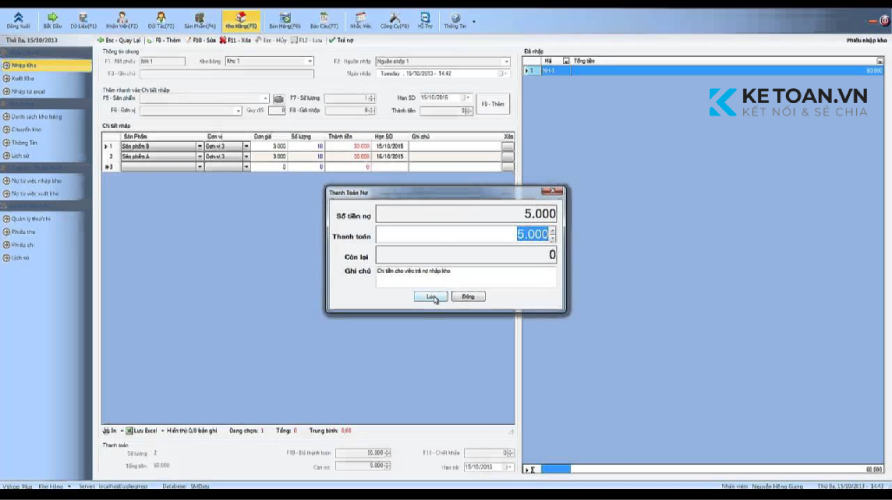The height and width of the screenshot is (500, 892).
Task: Select the NH1 row in Đã nhập list
Action: pyautogui.click(x=703, y=71)
